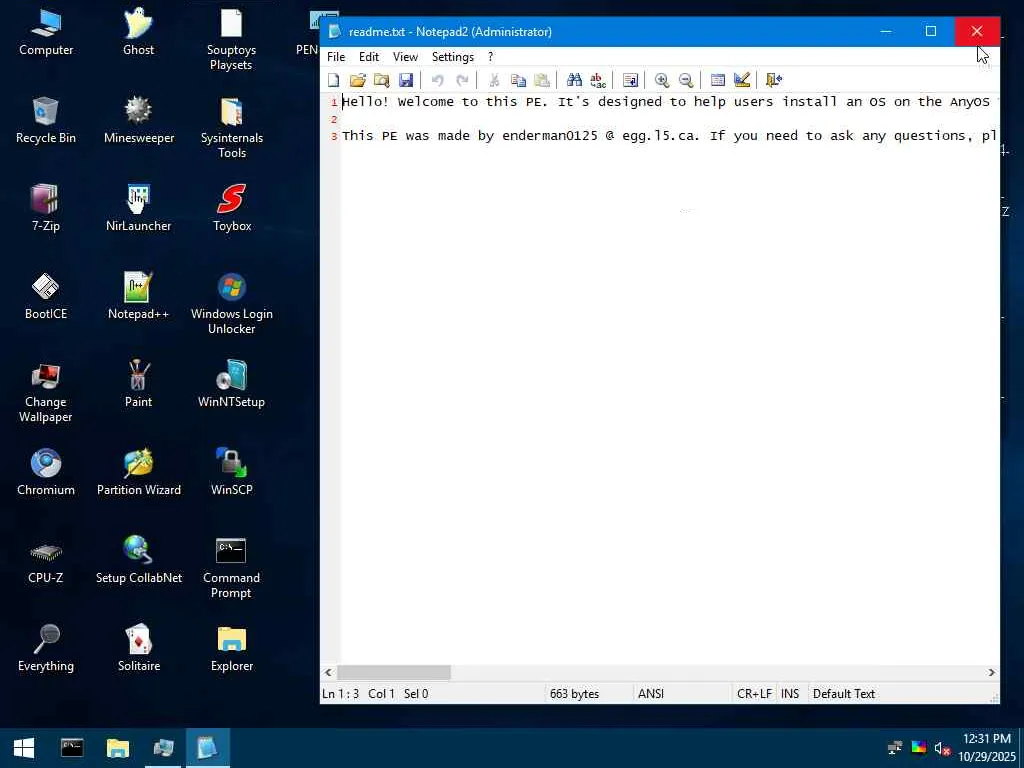Select the NirLauncher desktop icon
Screen dimensions: 1024x768
click(x=138, y=209)
